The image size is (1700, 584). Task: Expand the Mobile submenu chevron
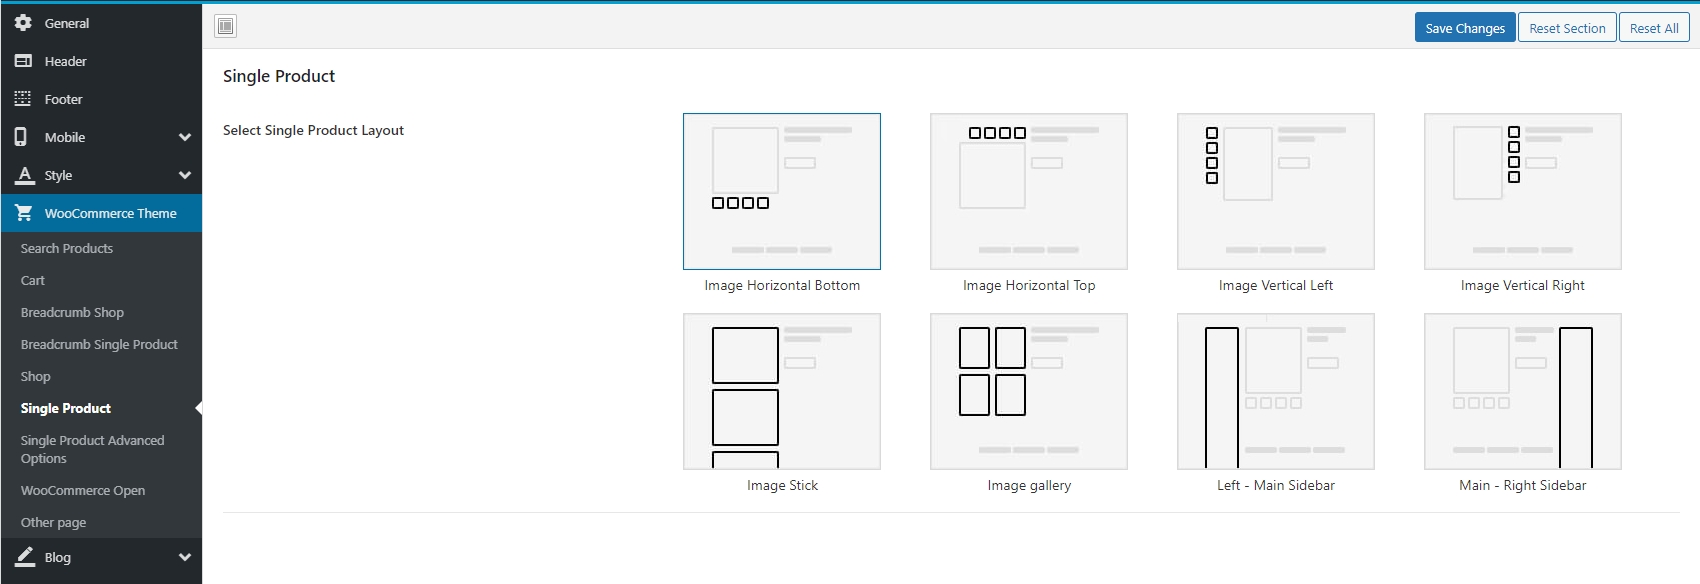click(185, 137)
